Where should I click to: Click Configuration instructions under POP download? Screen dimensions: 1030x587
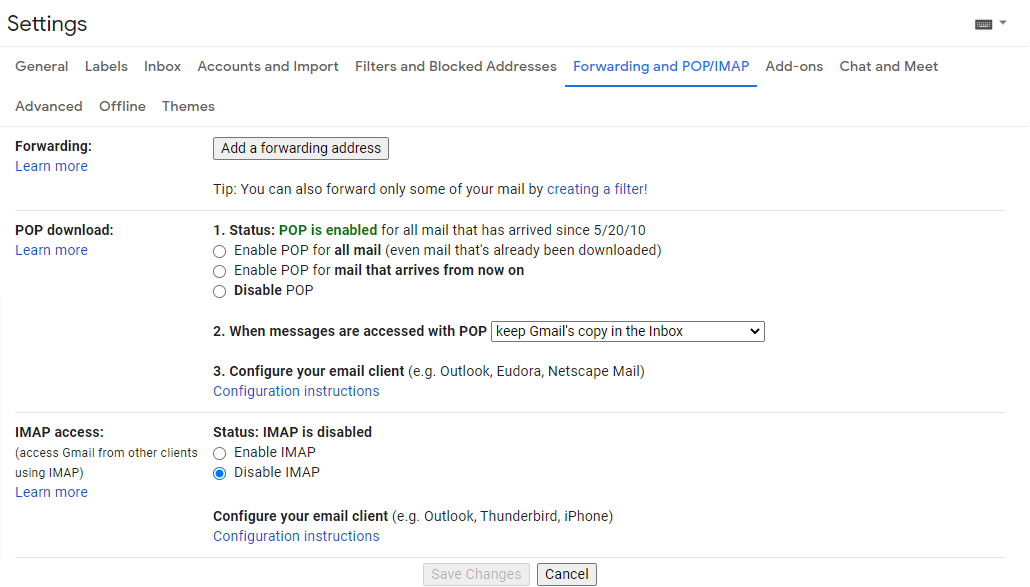click(x=296, y=391)
